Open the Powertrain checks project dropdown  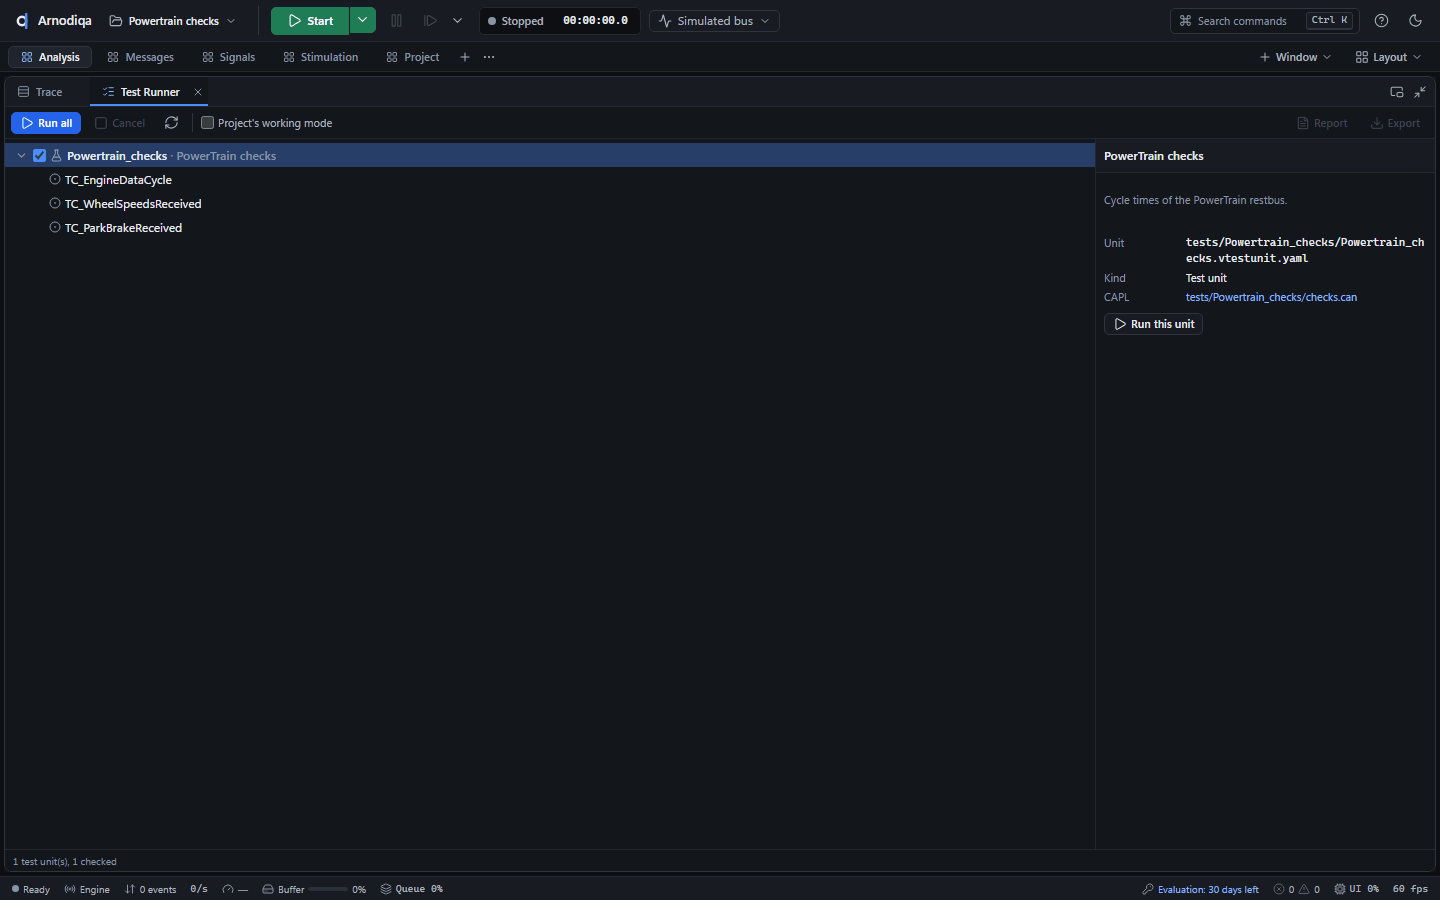173,21
